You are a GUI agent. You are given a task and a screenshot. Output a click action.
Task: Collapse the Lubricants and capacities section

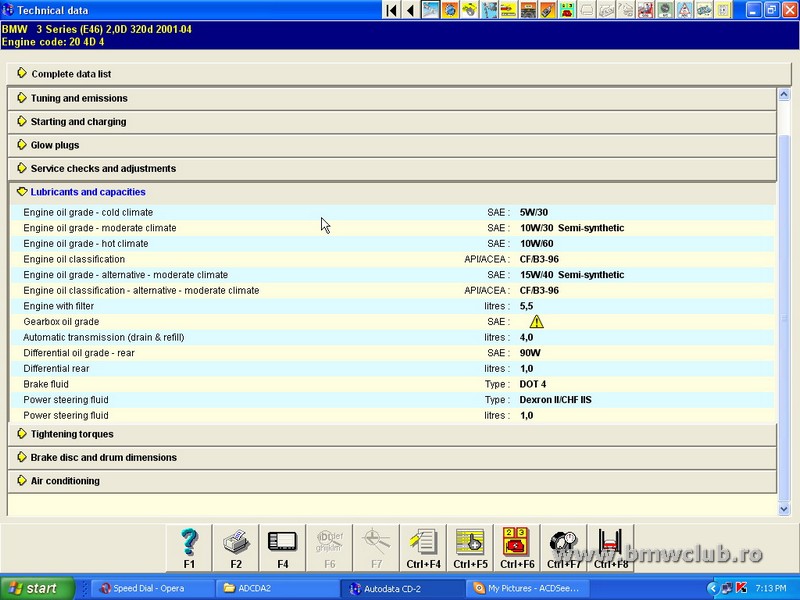point(87,192)
